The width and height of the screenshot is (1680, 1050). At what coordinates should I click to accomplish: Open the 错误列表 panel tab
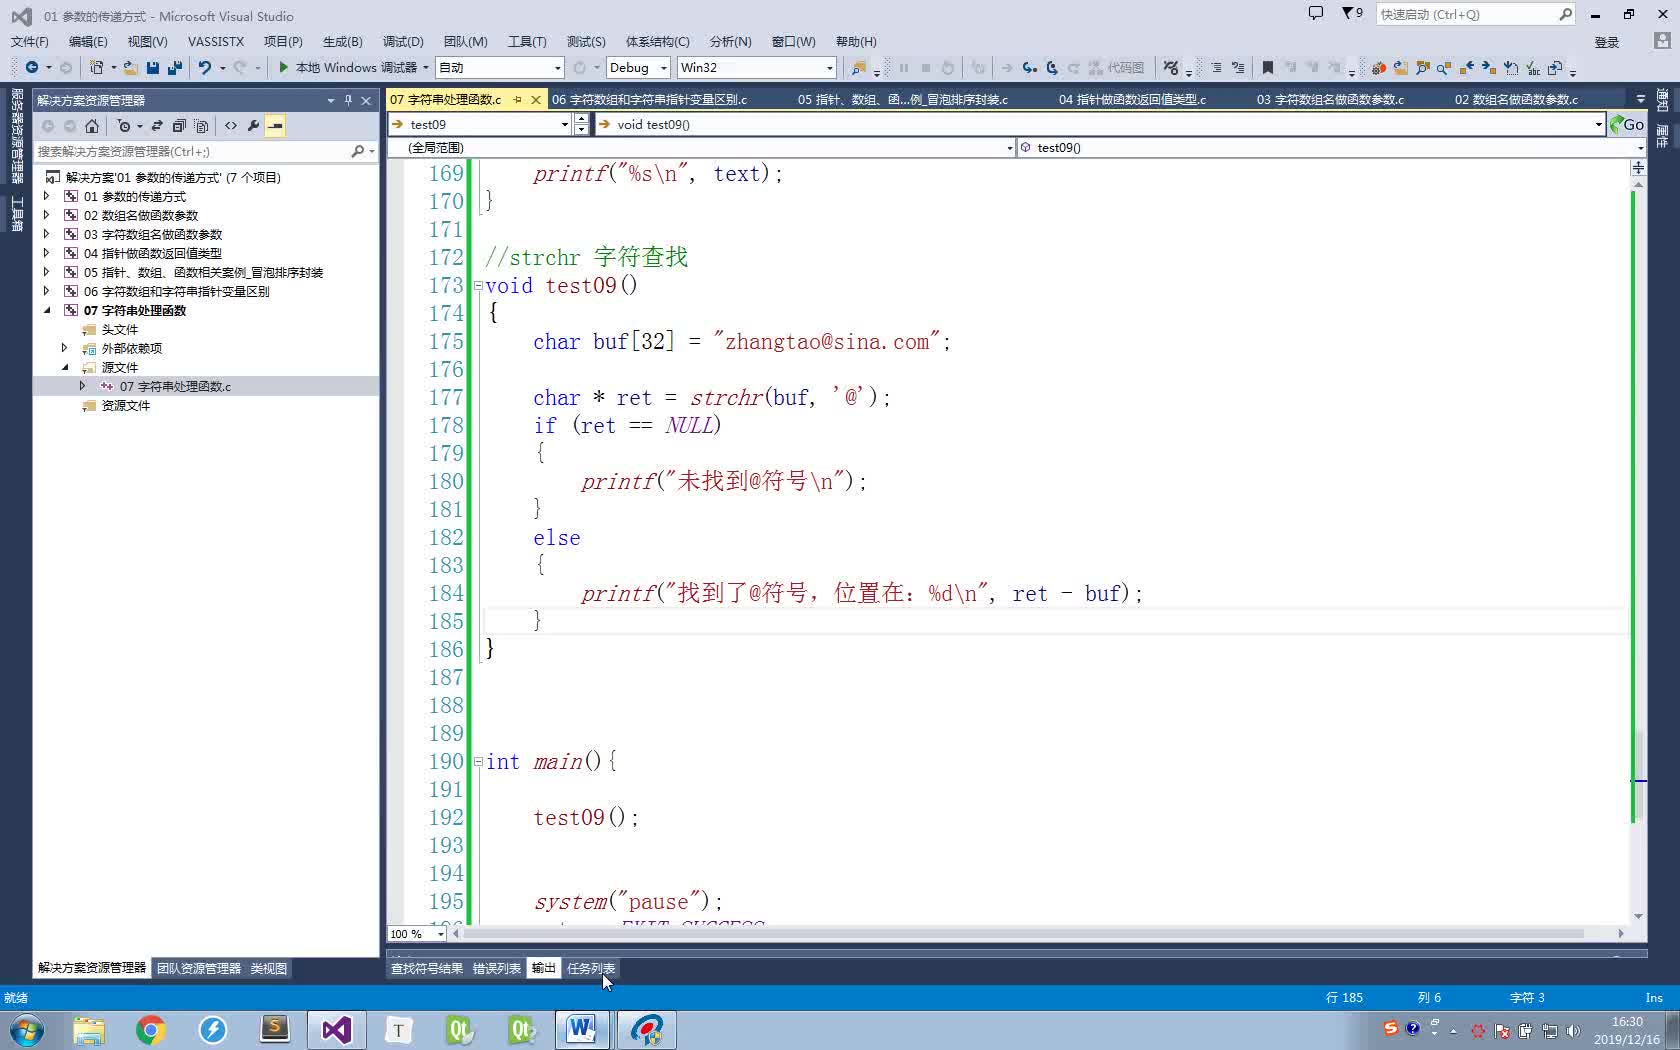496,968
